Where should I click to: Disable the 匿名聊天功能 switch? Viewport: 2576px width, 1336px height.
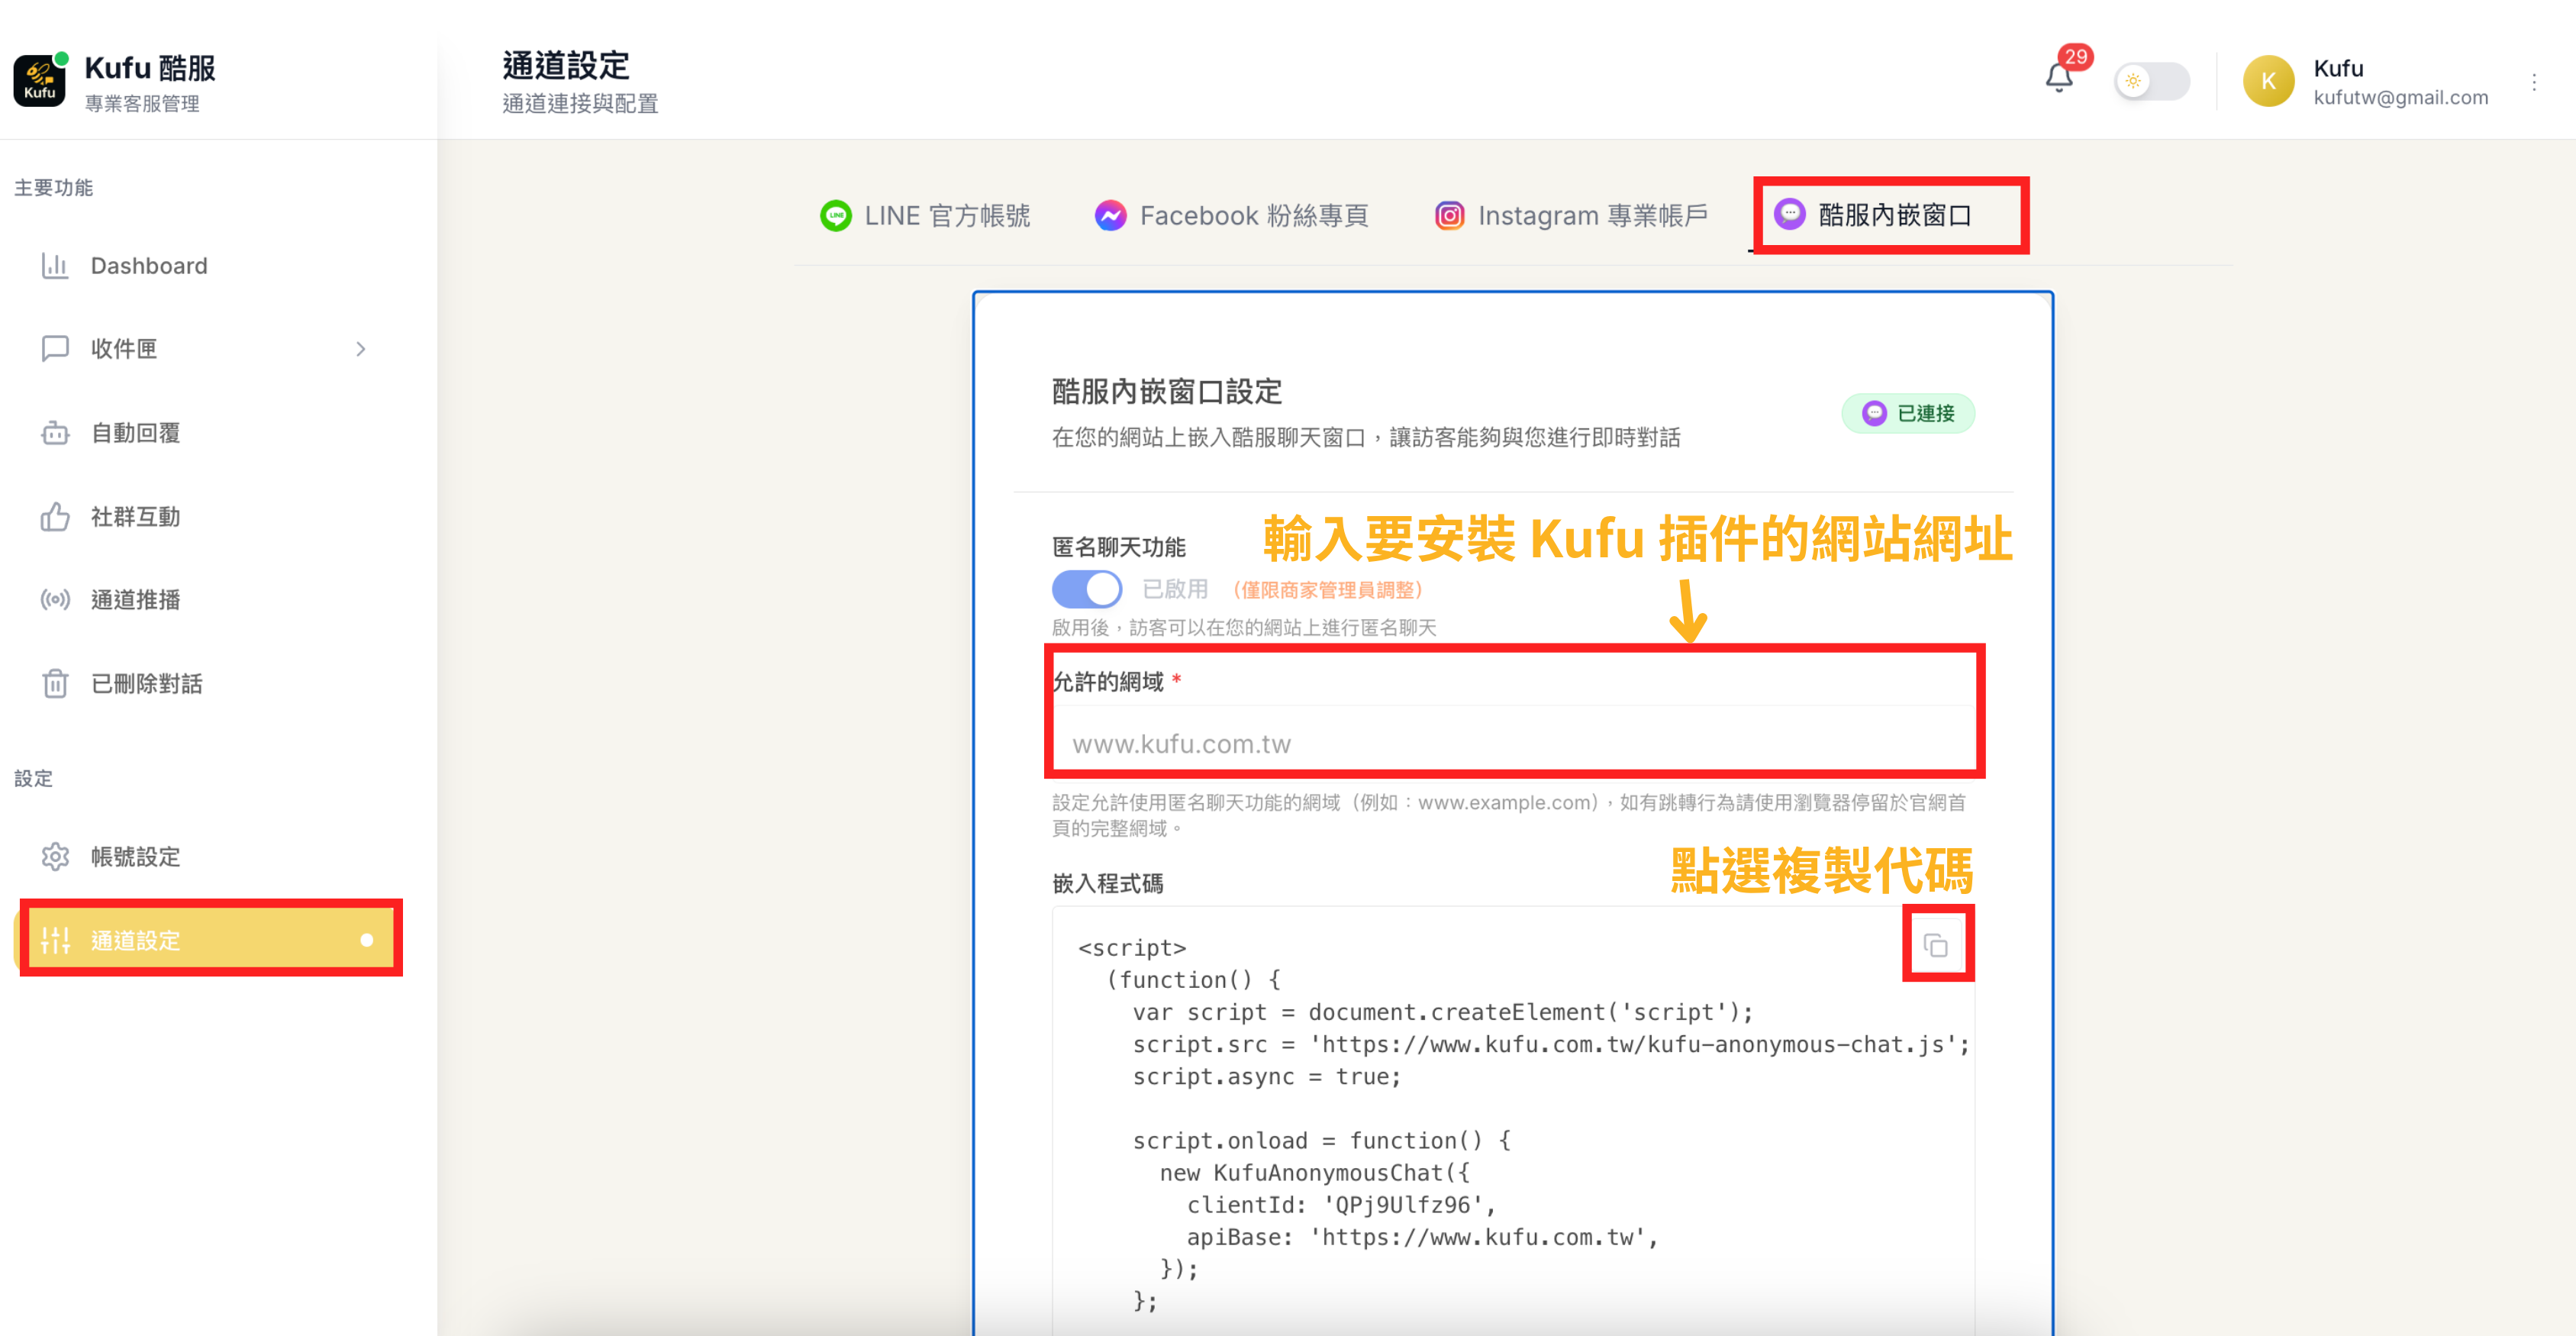(x=1087, y=589)
